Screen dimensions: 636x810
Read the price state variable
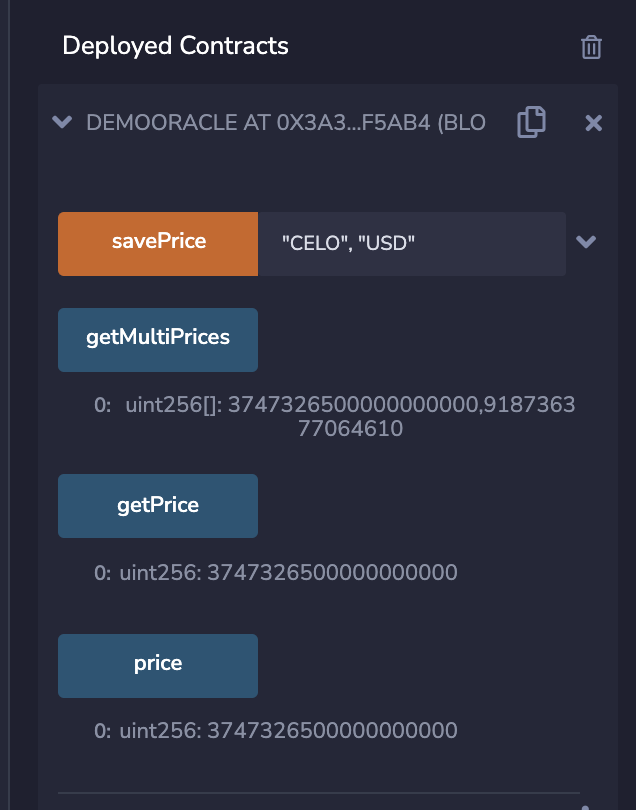click(157, 665)
